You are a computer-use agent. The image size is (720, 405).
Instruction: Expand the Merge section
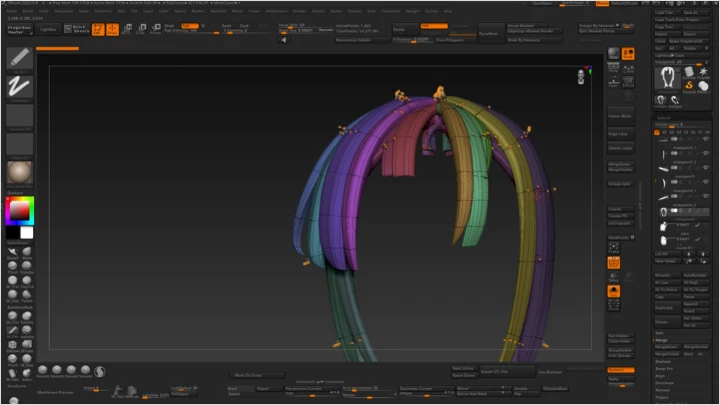(x=662, y=341)
